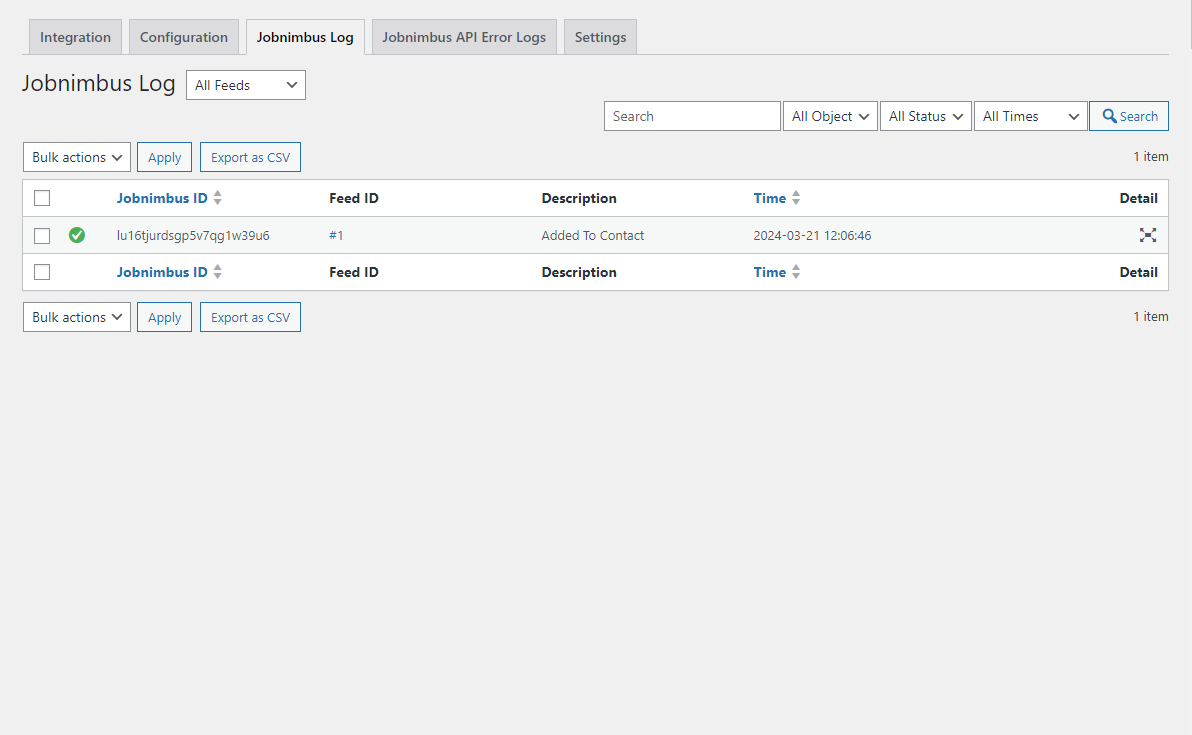Click the green success status icon
Viewport: 1192px width, 735px height.
[77, 235]
